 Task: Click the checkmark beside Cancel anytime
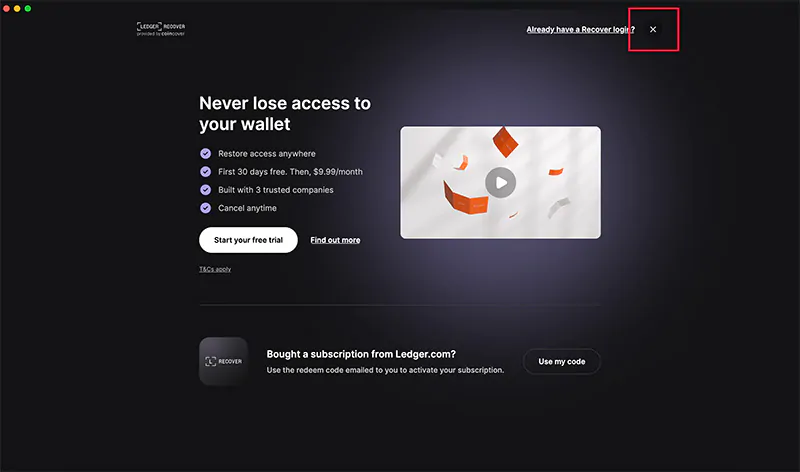click(x=206, y=208)
